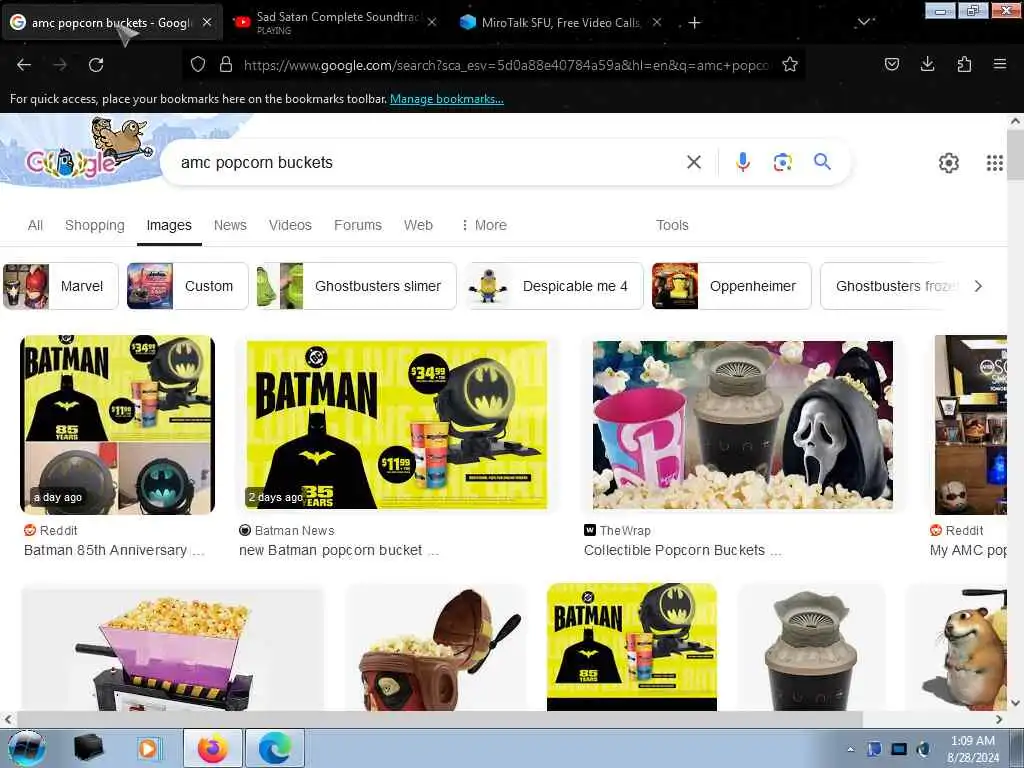Expand the More search options menu

tap(484, 225)
